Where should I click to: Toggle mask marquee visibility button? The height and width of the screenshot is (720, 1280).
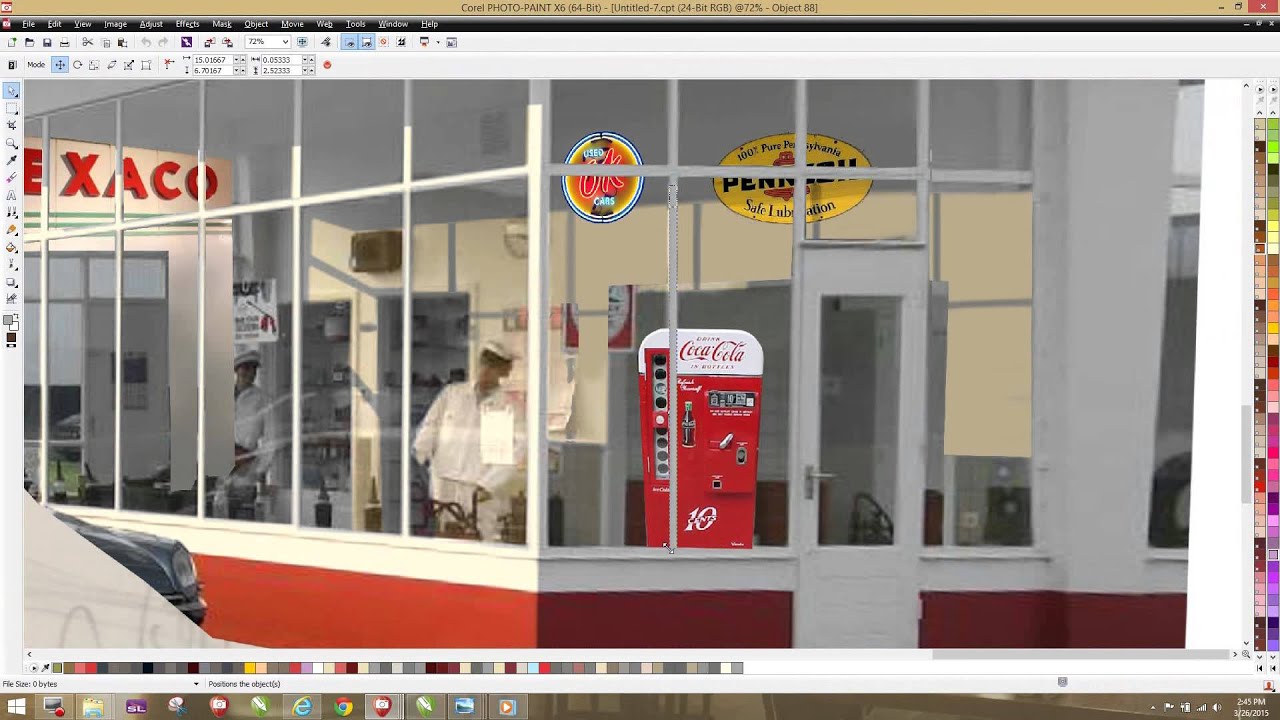pyautogui.click(x=366, y=42)
